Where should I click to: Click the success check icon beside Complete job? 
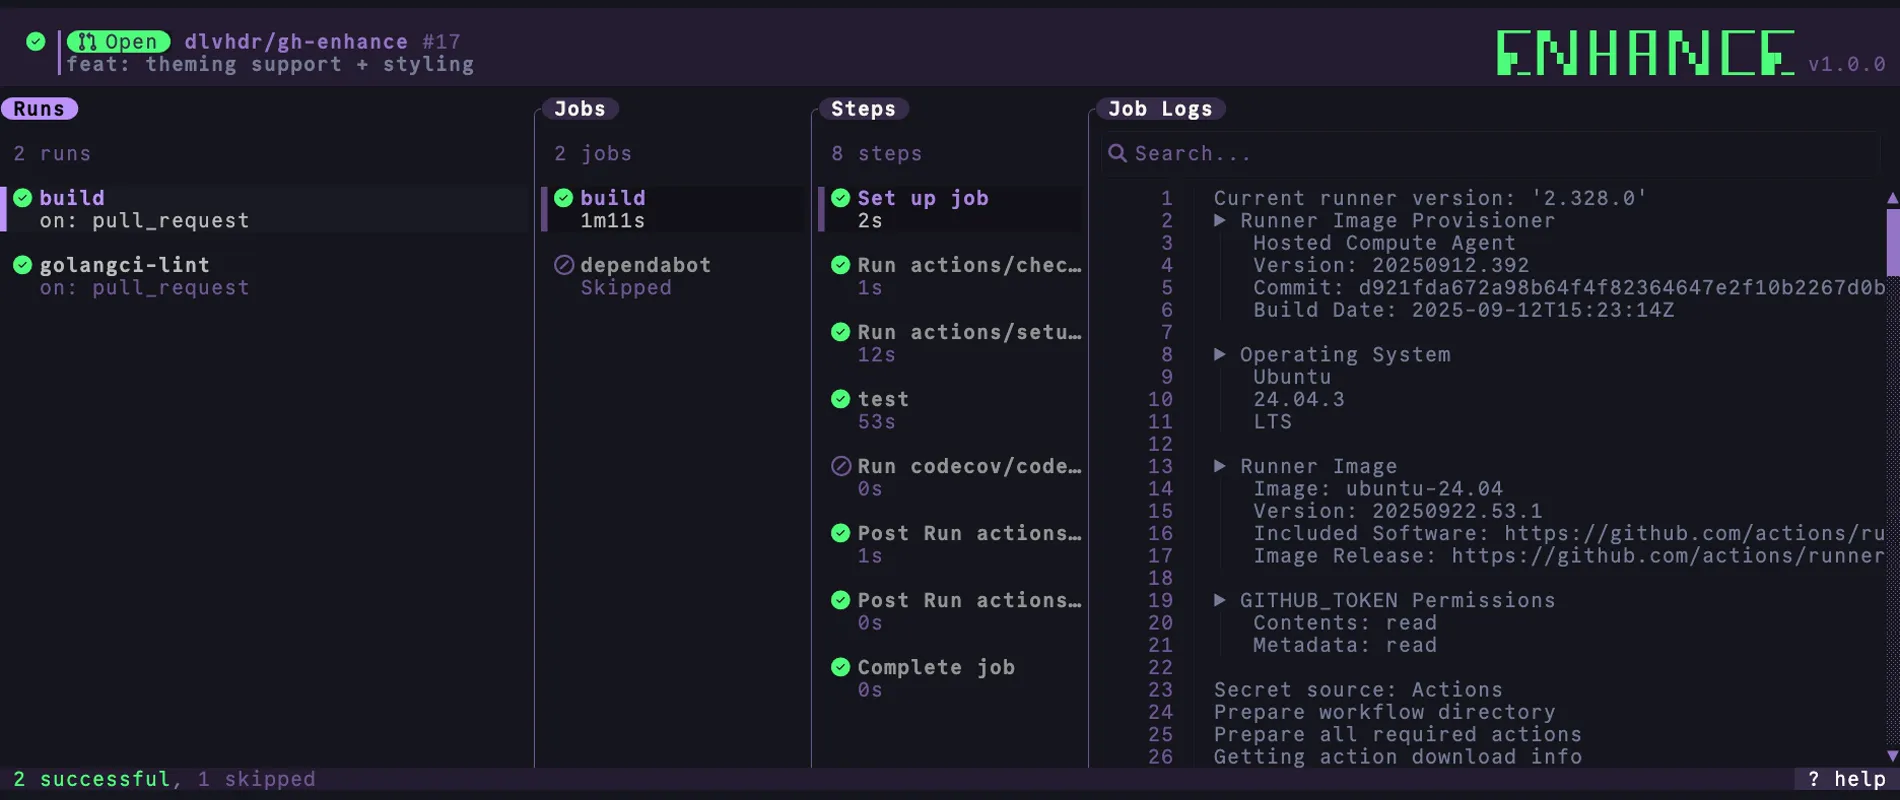click(x=841, y=667)
